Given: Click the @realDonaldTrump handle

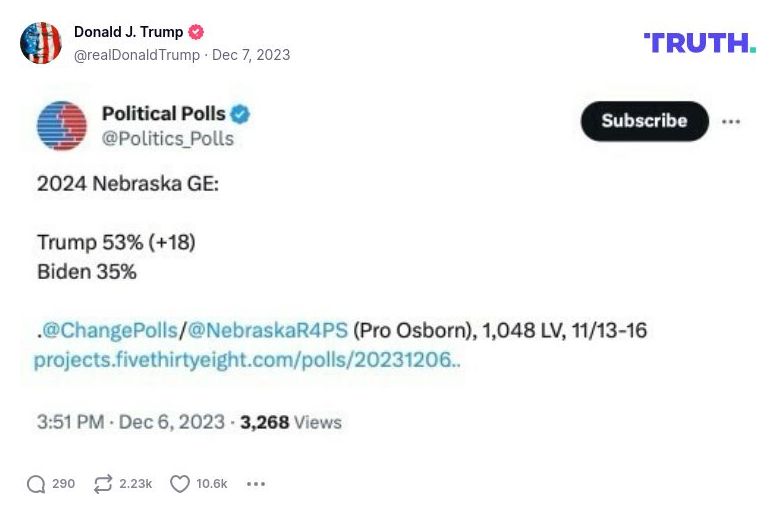Looking at the screenshot, I should click(x=136, y=55).
